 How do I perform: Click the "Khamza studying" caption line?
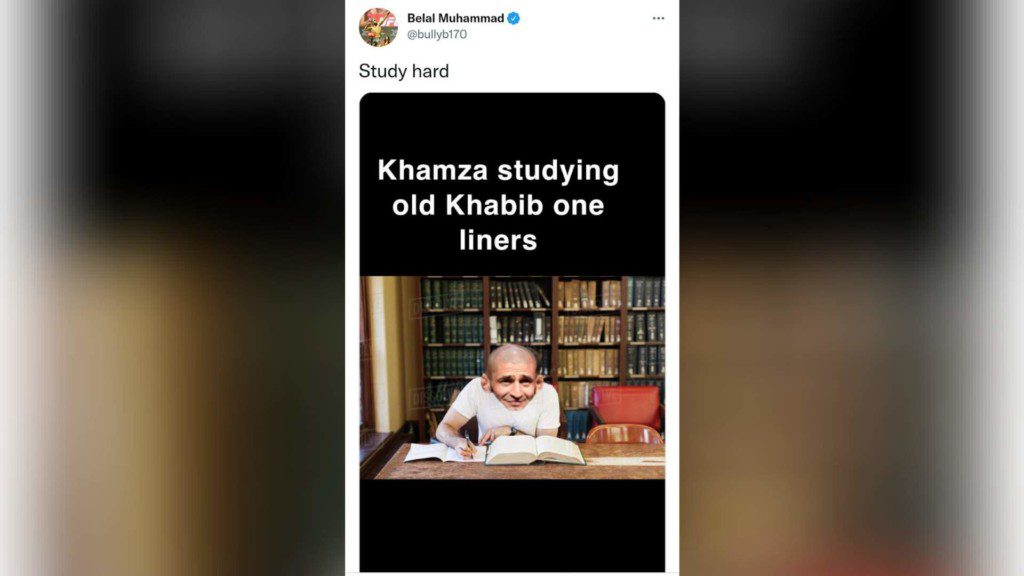[498, 170]
